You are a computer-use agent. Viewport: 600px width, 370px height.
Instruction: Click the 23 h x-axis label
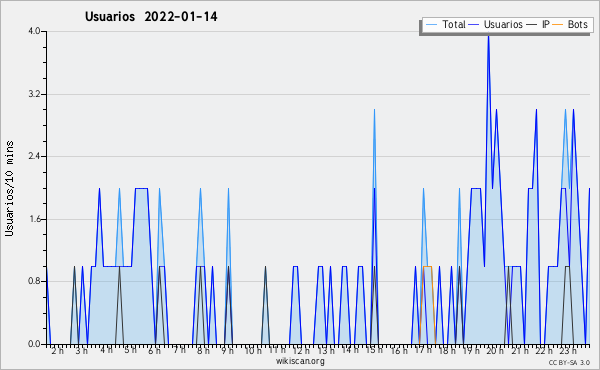pos(568,351)
